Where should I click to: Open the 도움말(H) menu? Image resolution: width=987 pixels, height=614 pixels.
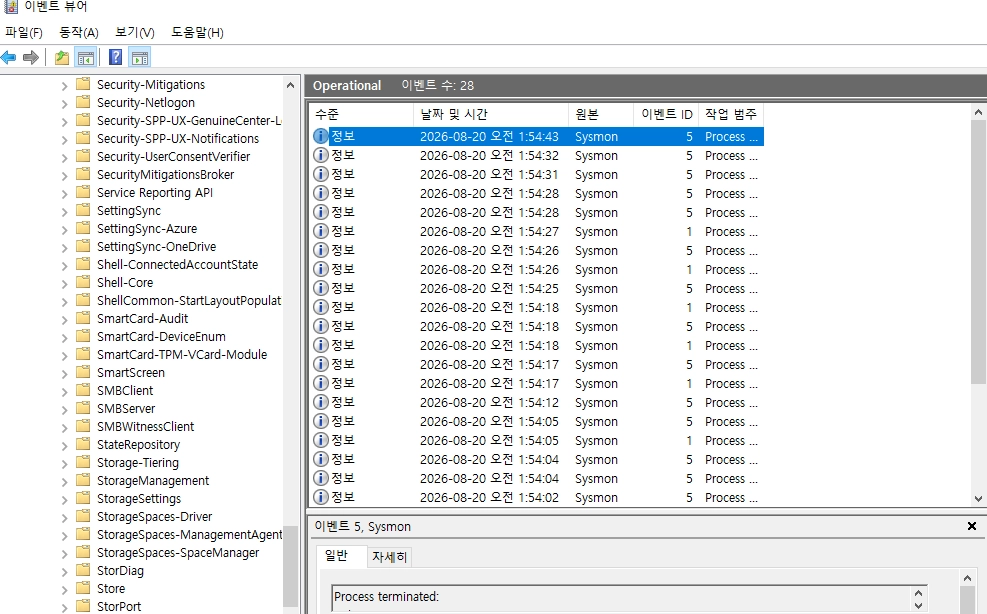click(x=198, y=32)
